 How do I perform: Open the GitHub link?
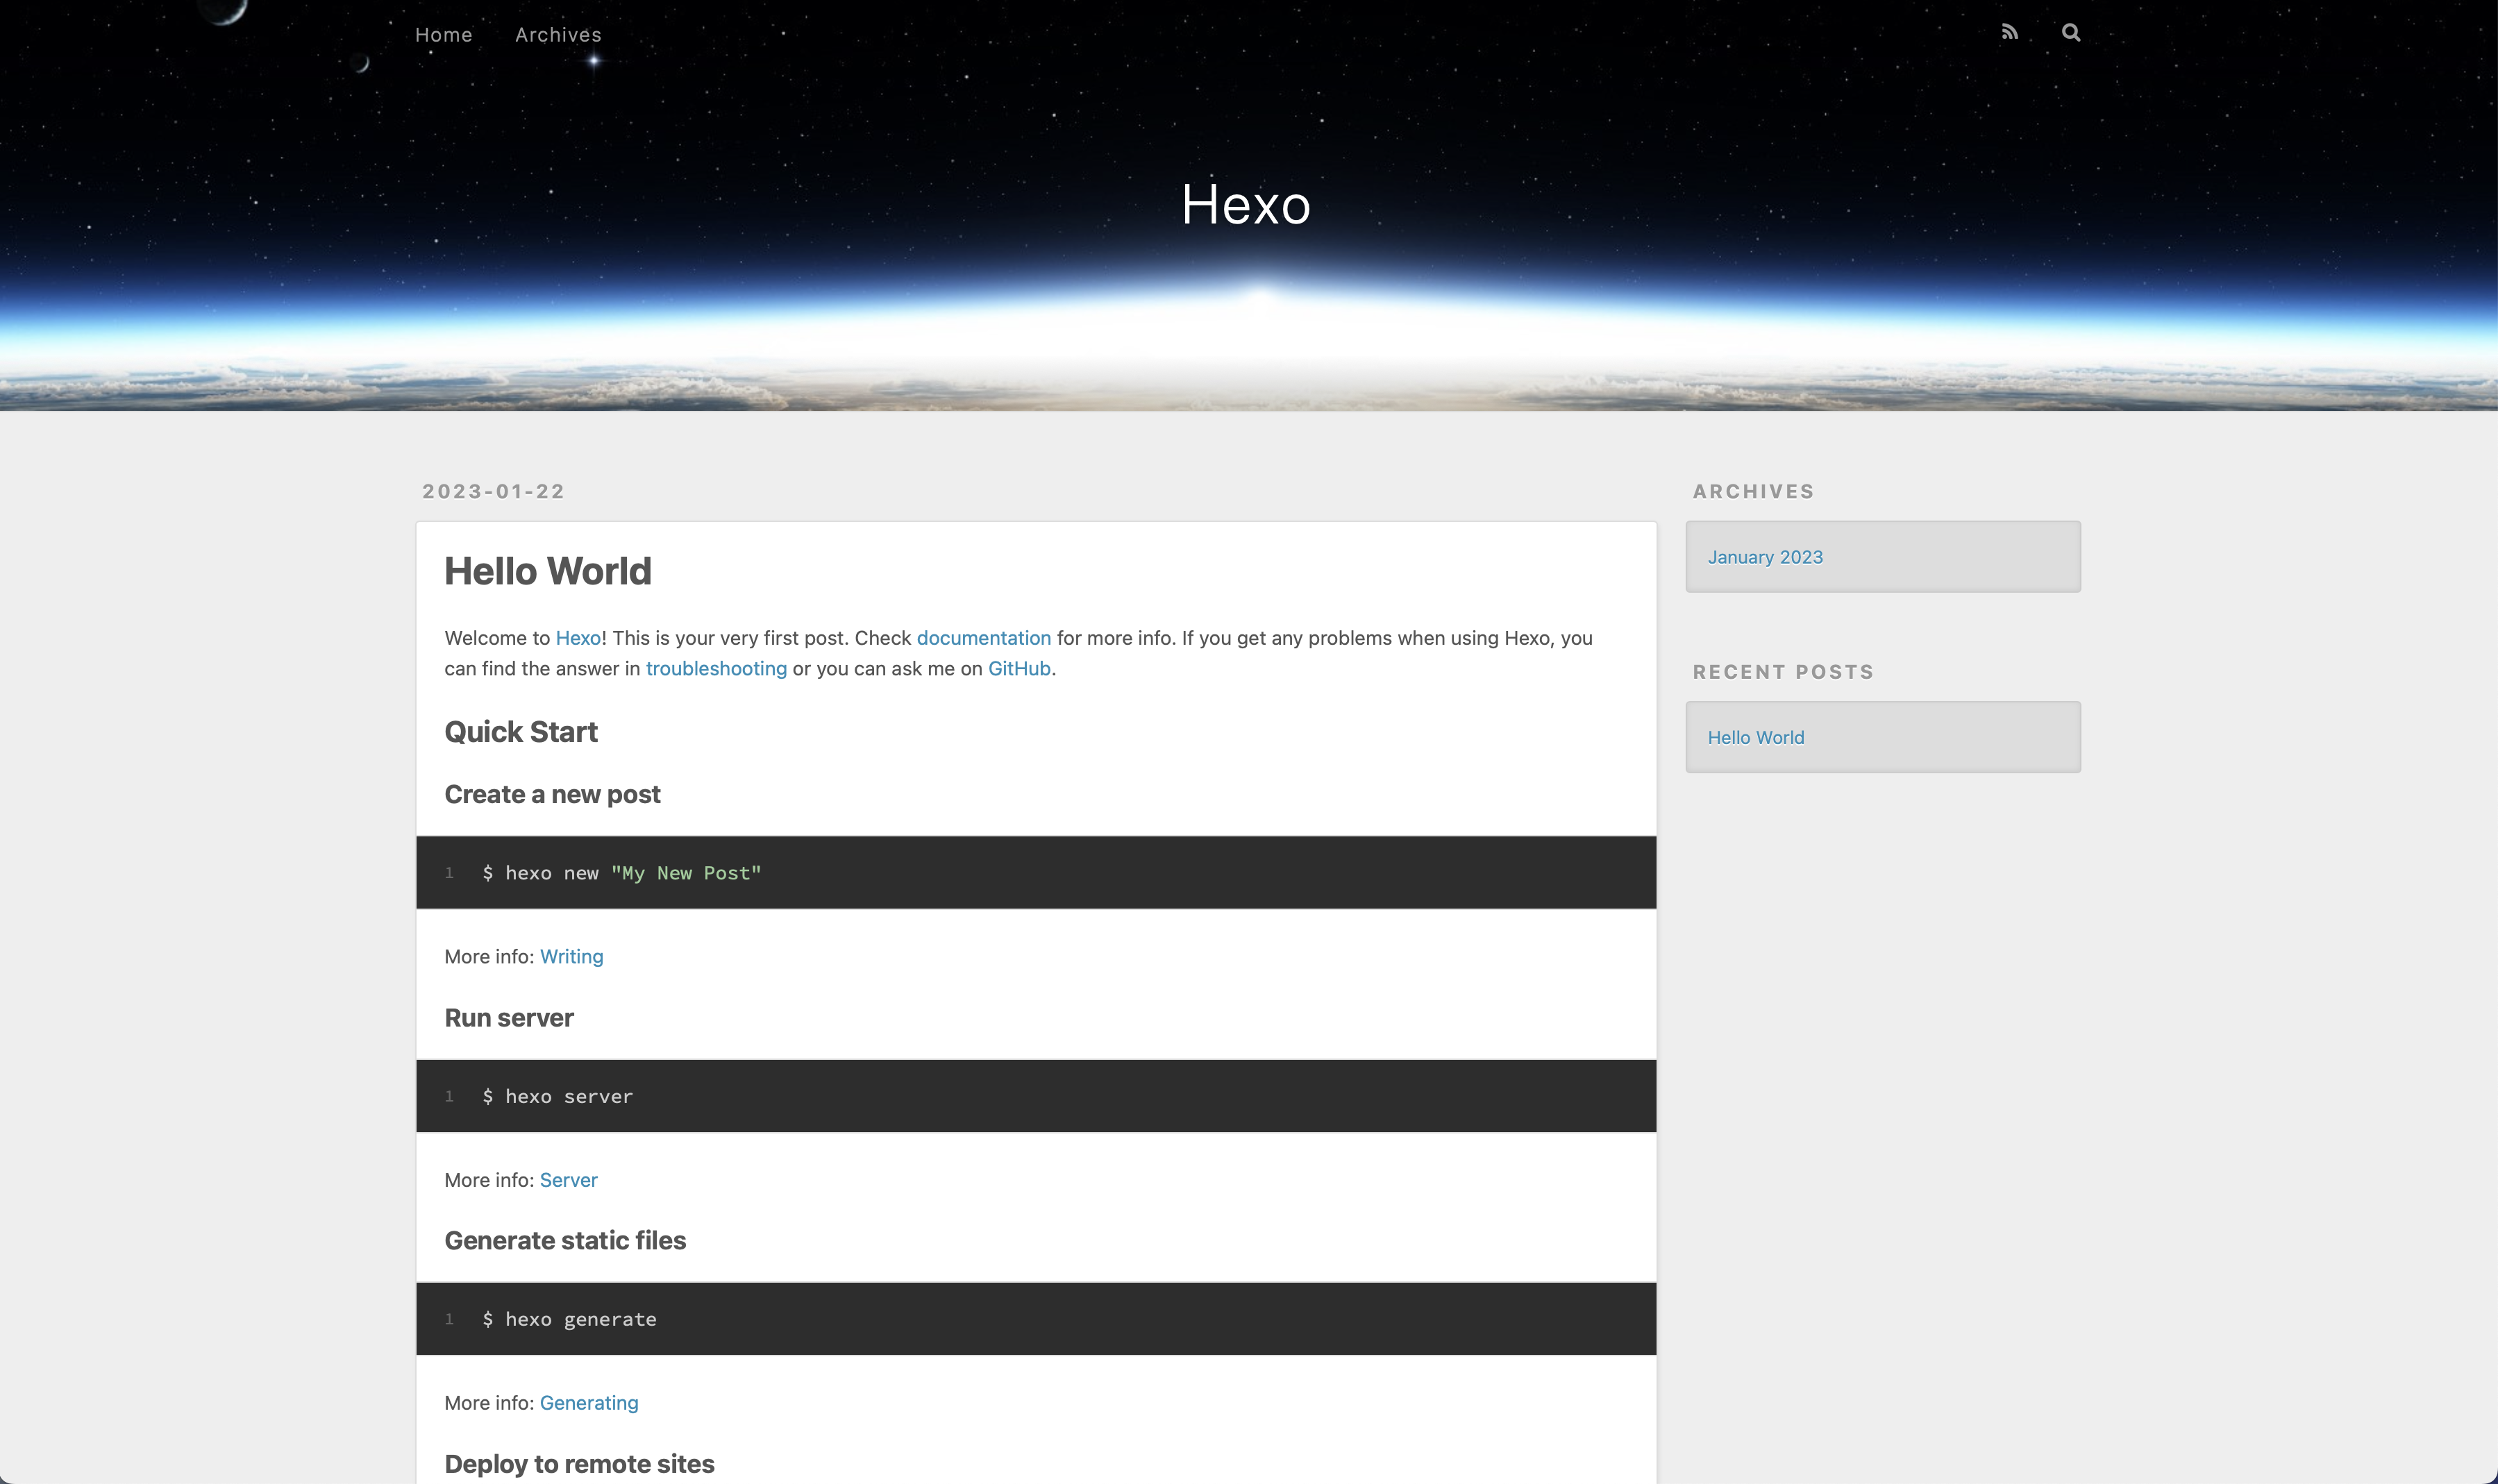pos(1019,669)
